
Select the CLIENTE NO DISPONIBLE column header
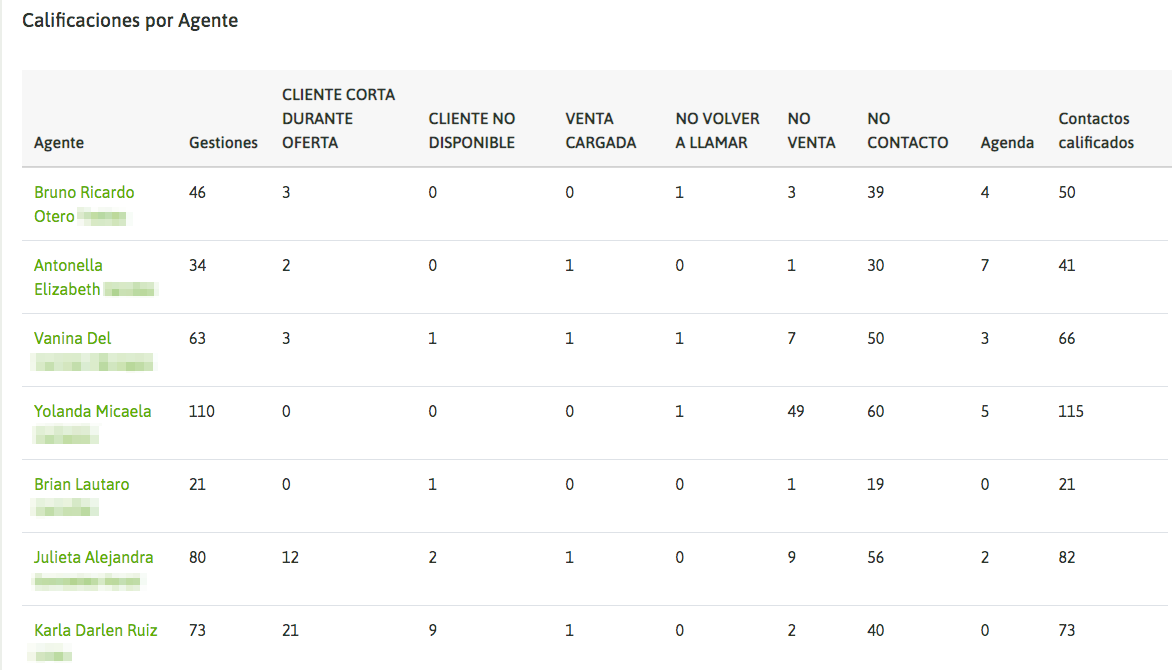[x=472, y=131]
